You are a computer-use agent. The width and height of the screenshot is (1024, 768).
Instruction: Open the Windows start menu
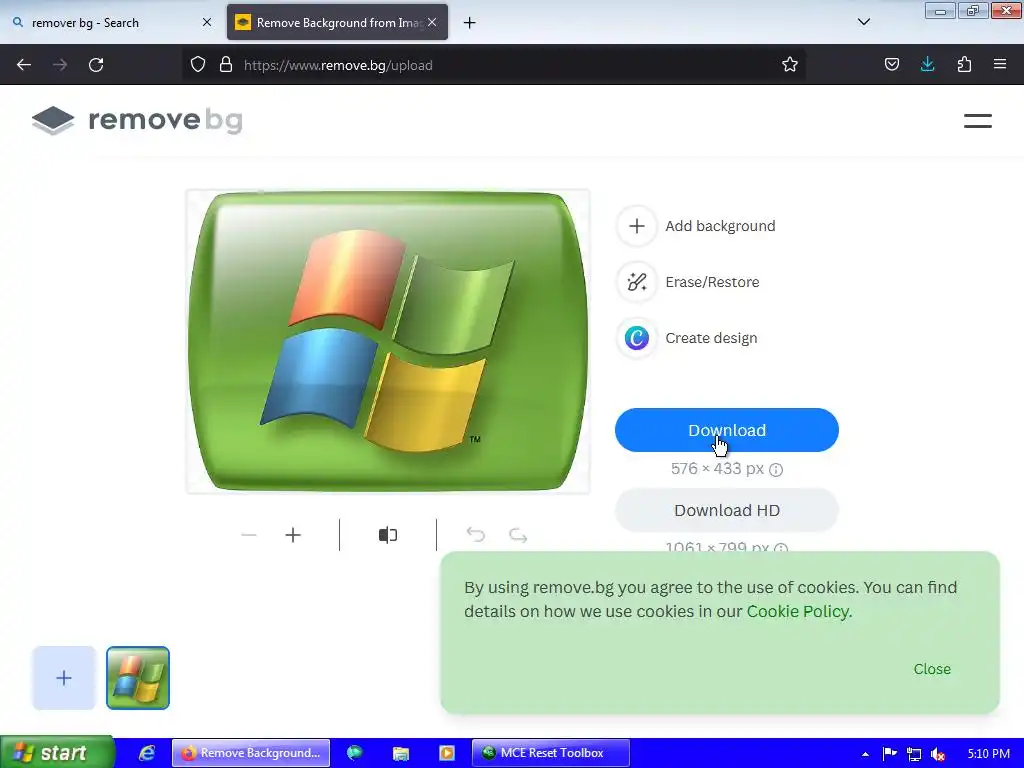pos(57,753)
